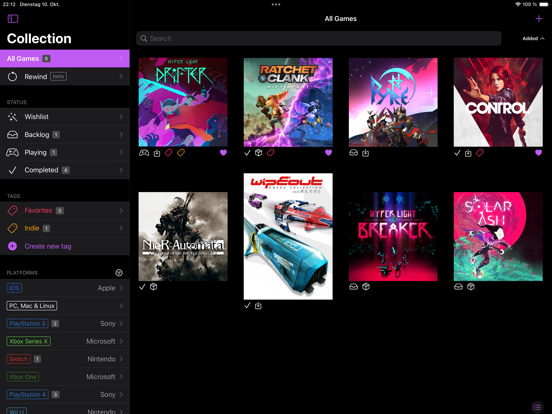Open the Switch platform list
Image resolution: width=552 pixels, height=414 pixels.
click(65, 359)
